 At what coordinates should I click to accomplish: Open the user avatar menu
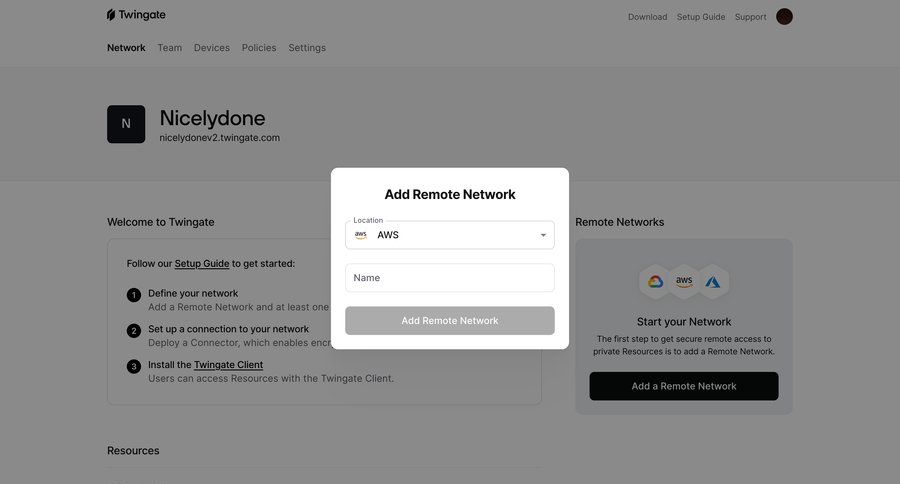(784, 17)
